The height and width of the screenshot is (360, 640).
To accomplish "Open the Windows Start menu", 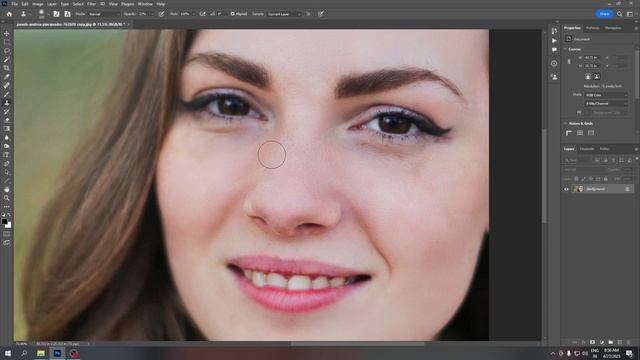I will (x=8, y=353).
